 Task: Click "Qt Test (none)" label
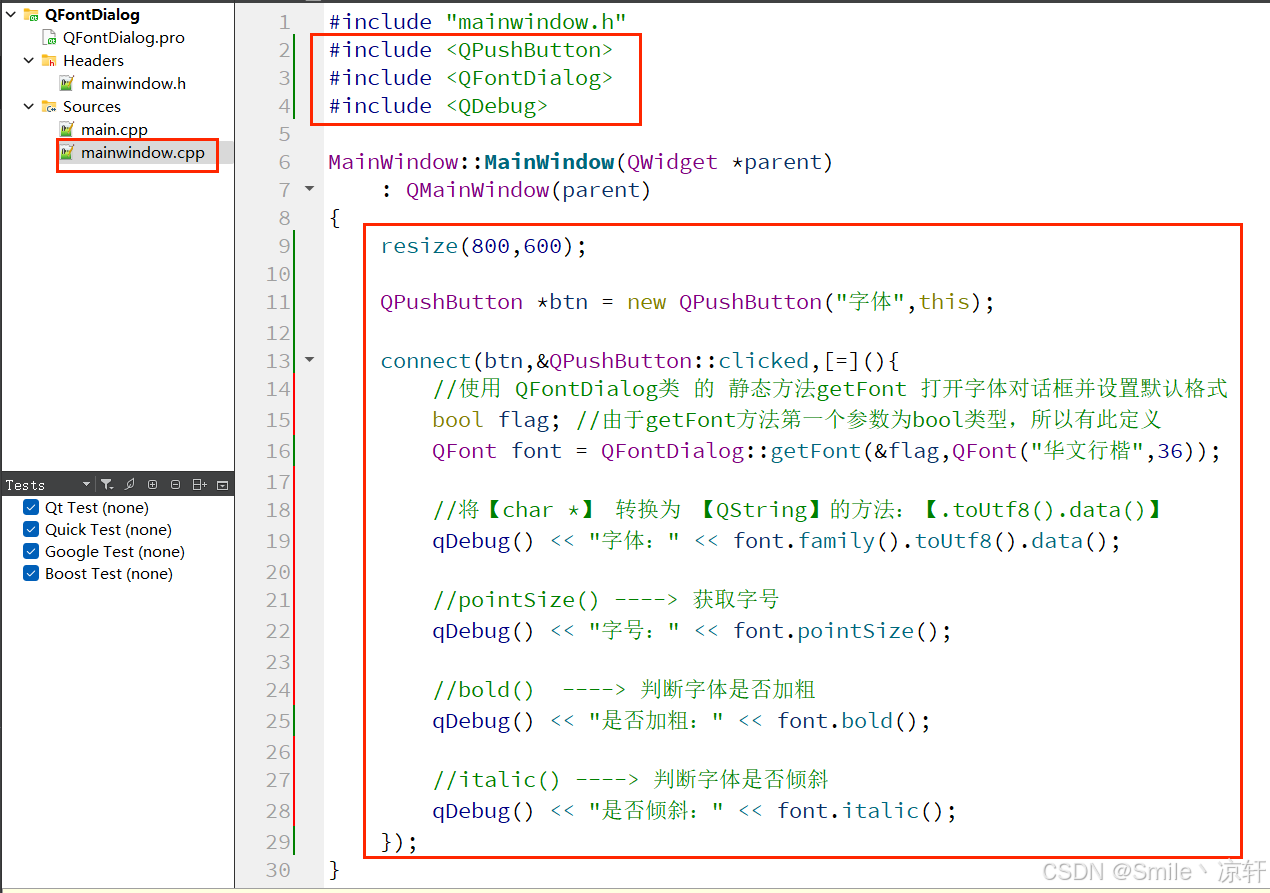point(96,508)
